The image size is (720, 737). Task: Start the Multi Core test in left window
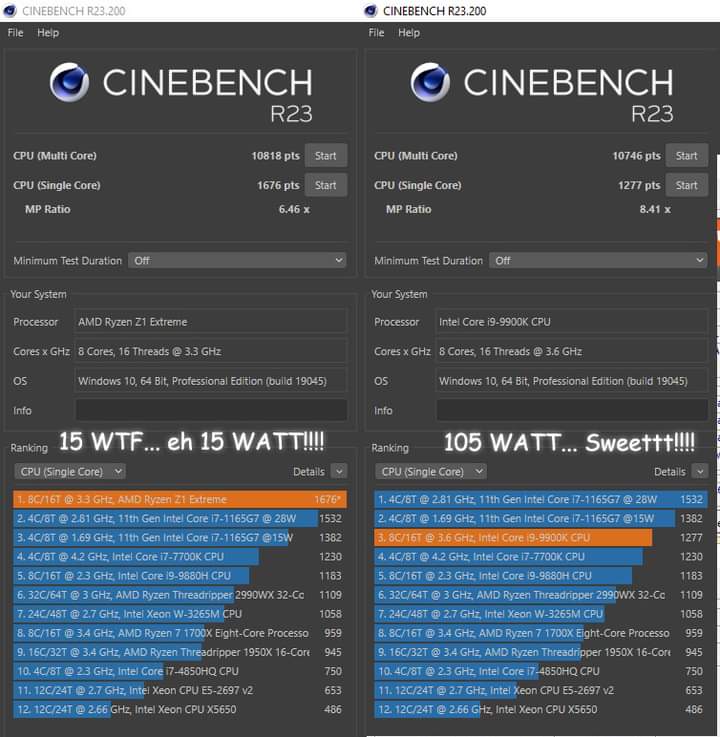[x=326, y=156]
